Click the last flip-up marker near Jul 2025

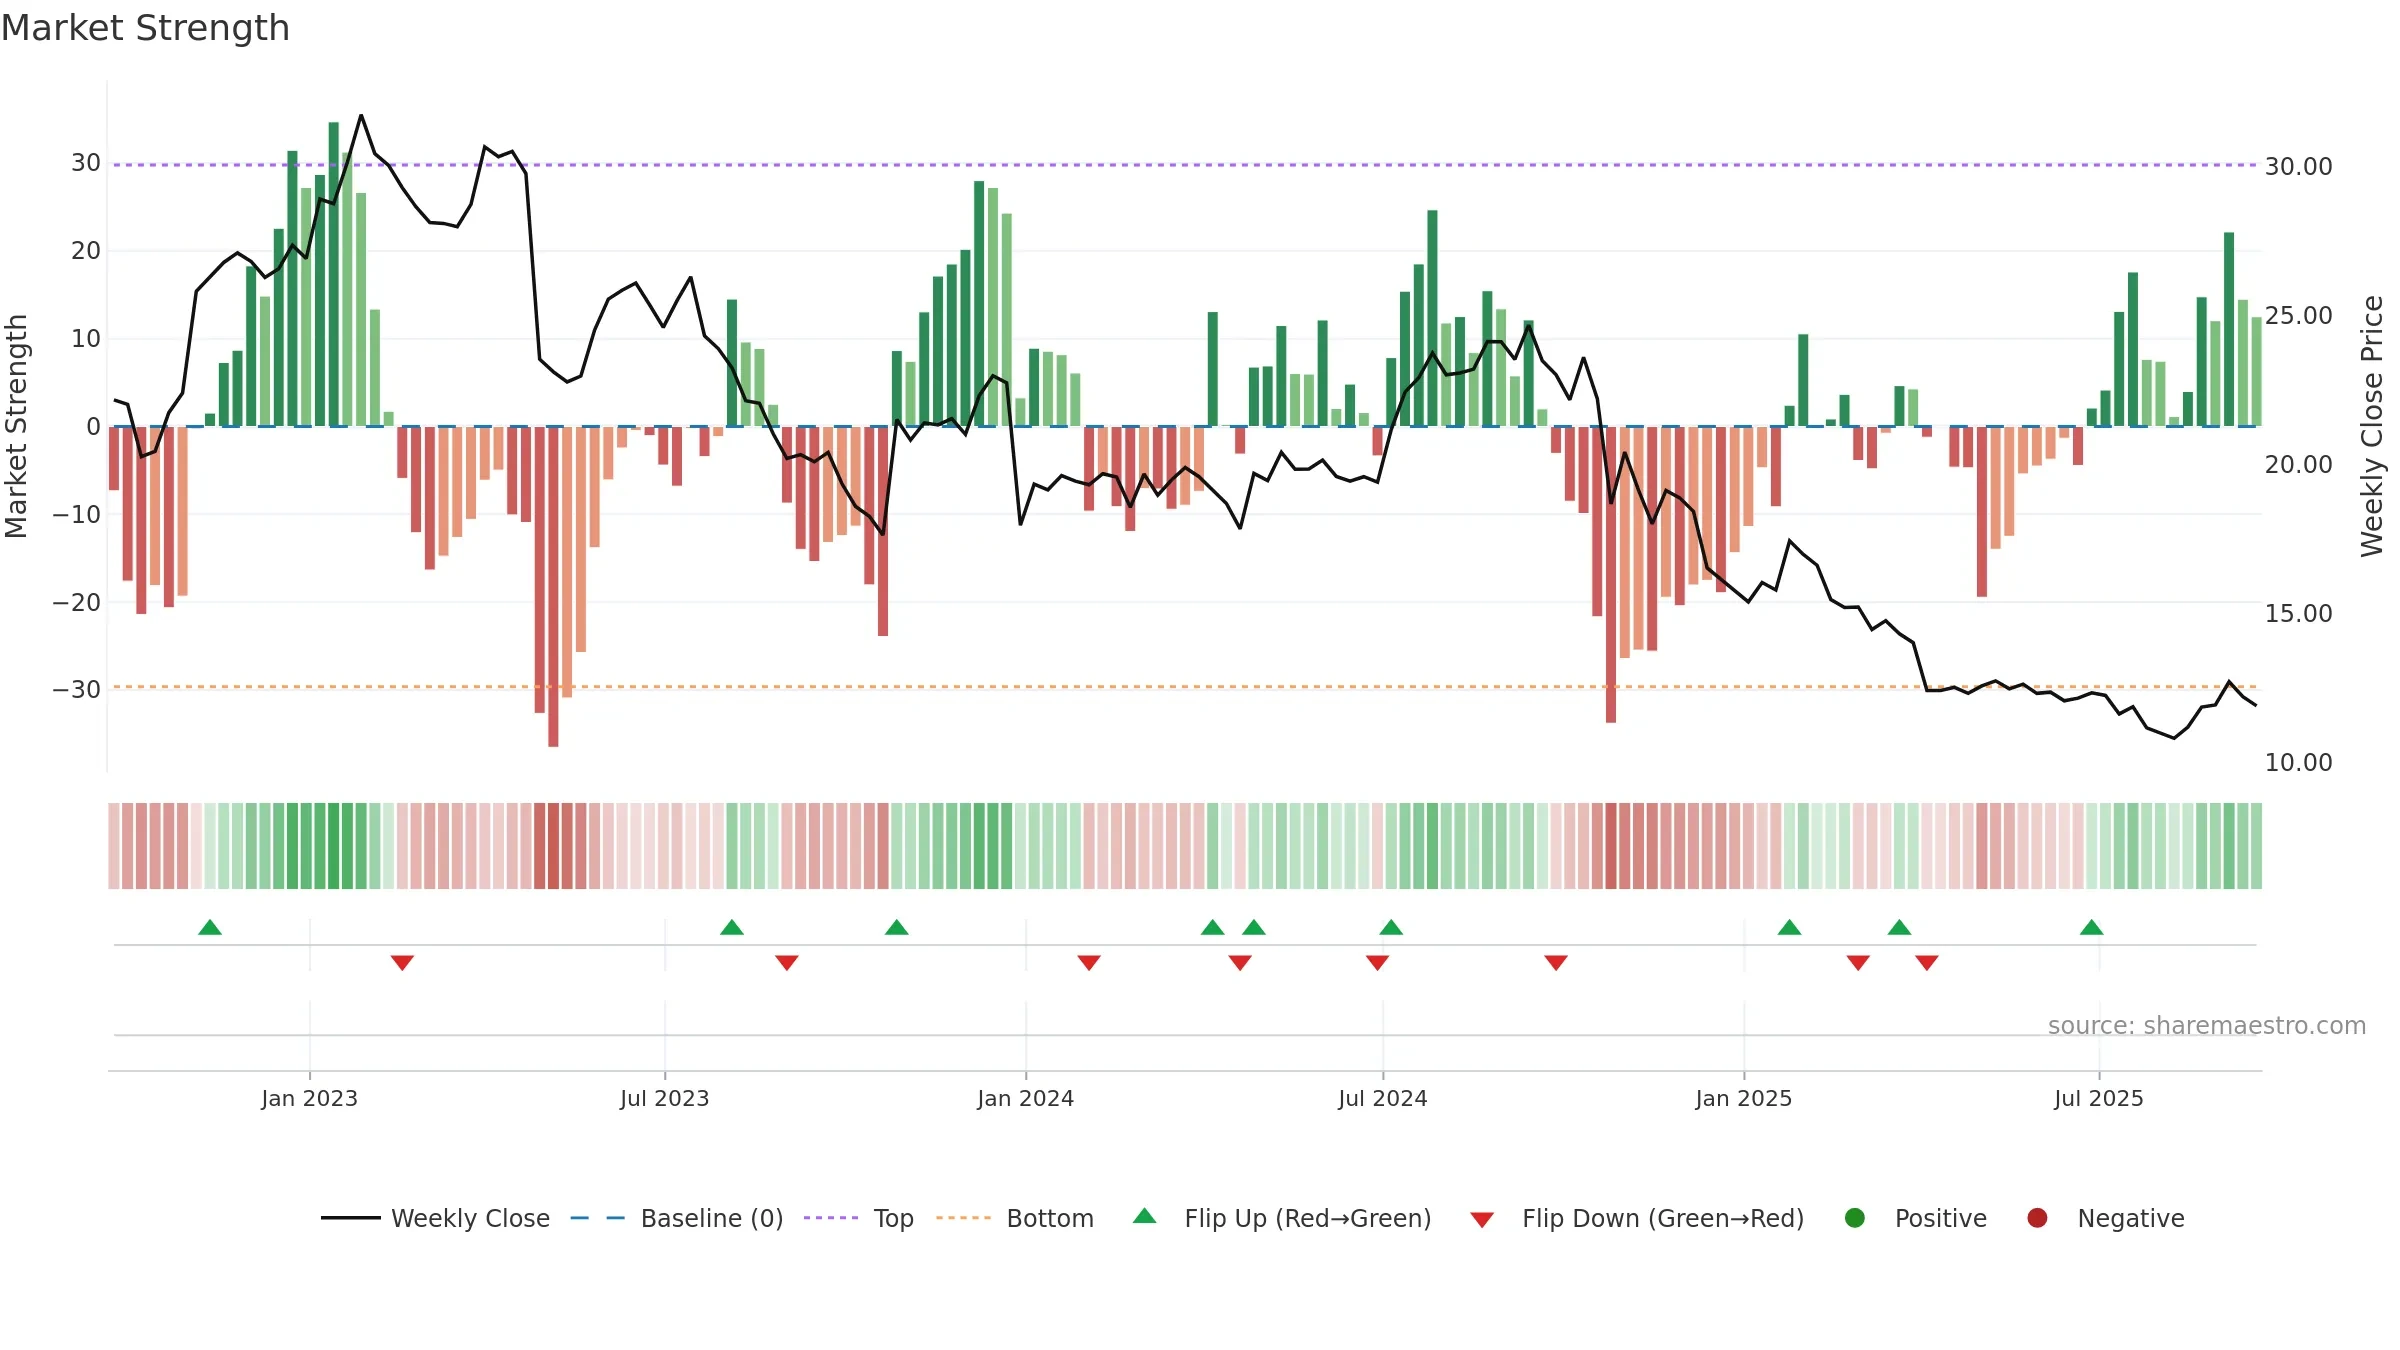pyautogui.click(x=2092, y=927)
